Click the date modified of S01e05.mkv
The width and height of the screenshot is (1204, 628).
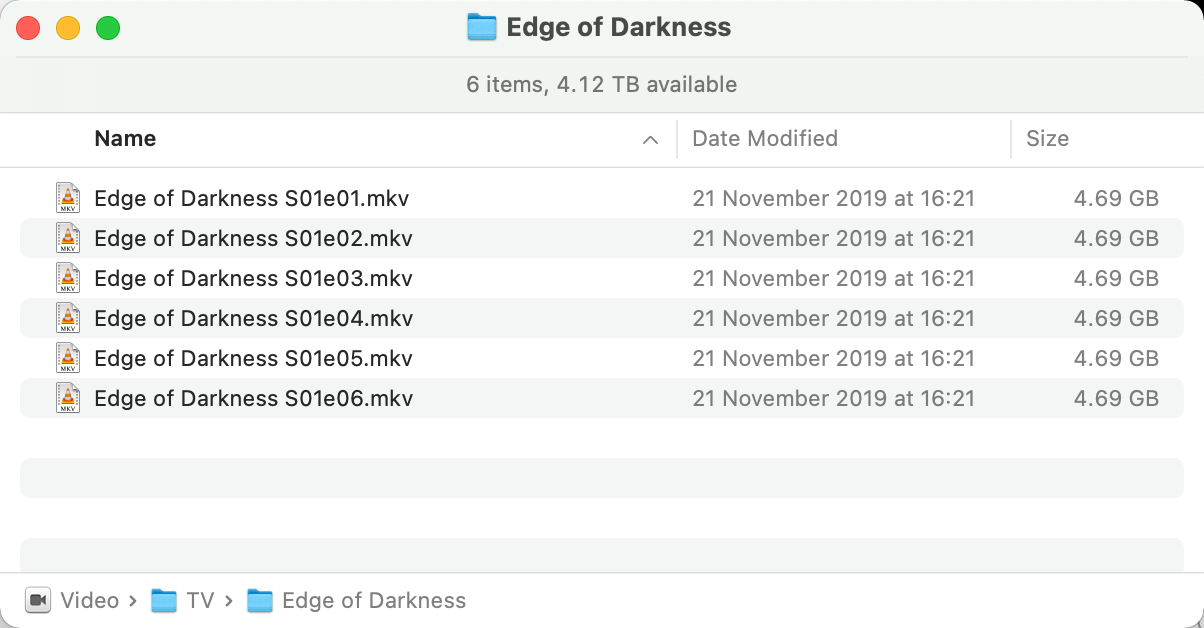click(x=833, y=358)
